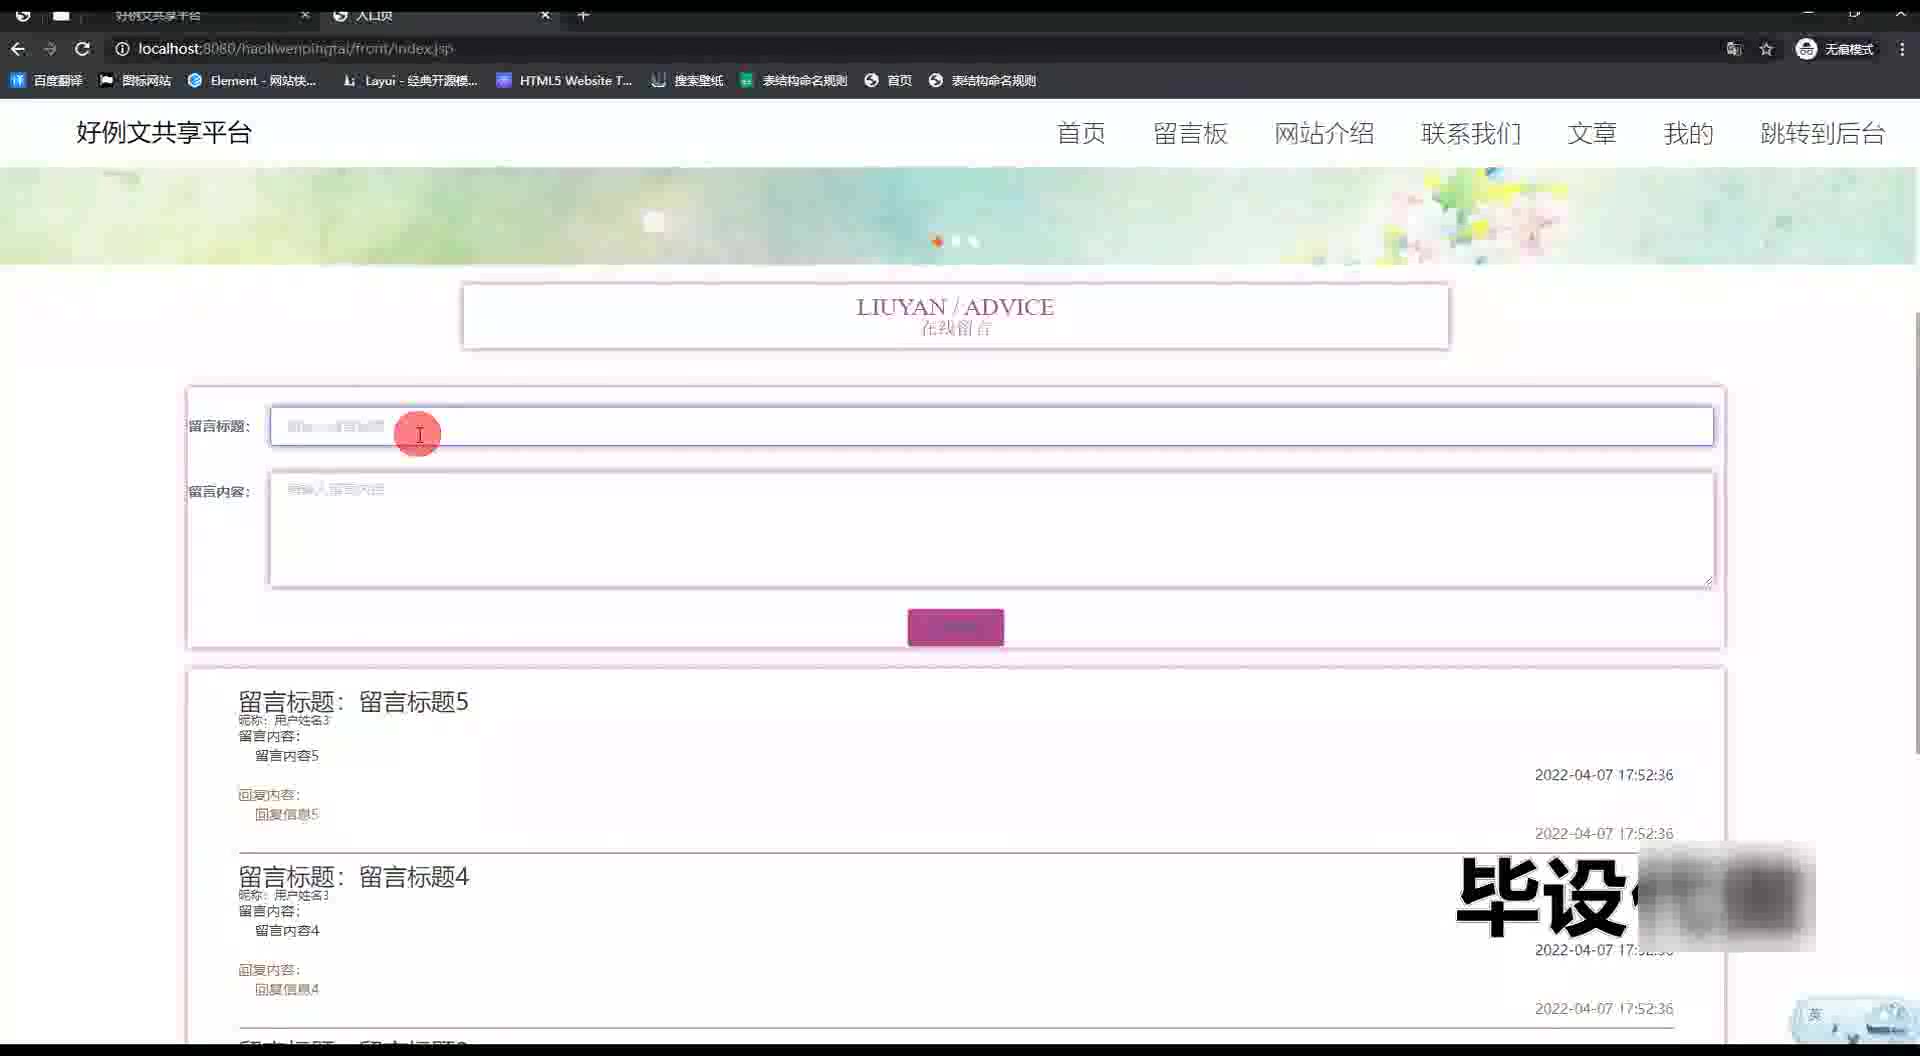
Task: Go to 首页 in the site navigation
Action: [x=1081, y=134]
